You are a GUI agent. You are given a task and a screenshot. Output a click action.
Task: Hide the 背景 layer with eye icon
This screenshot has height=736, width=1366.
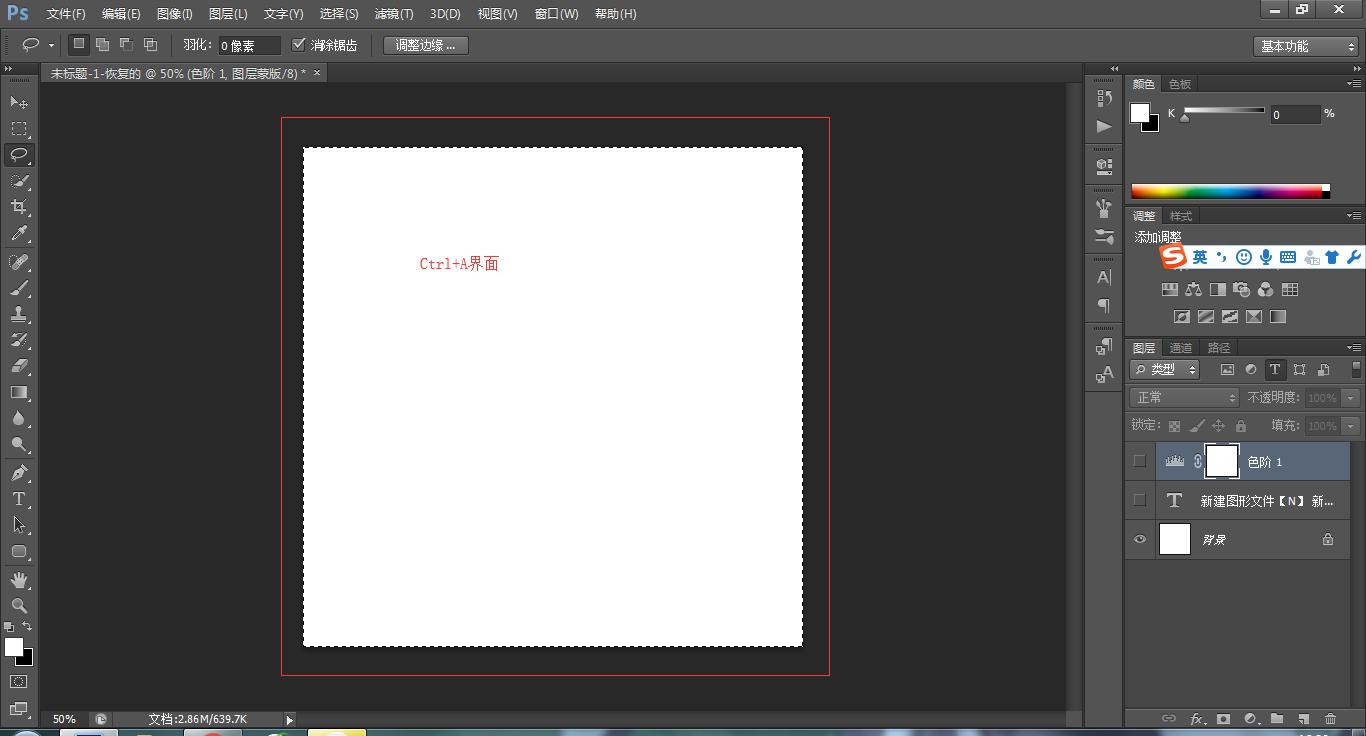pyautogui.click(x=1140, y=540)
